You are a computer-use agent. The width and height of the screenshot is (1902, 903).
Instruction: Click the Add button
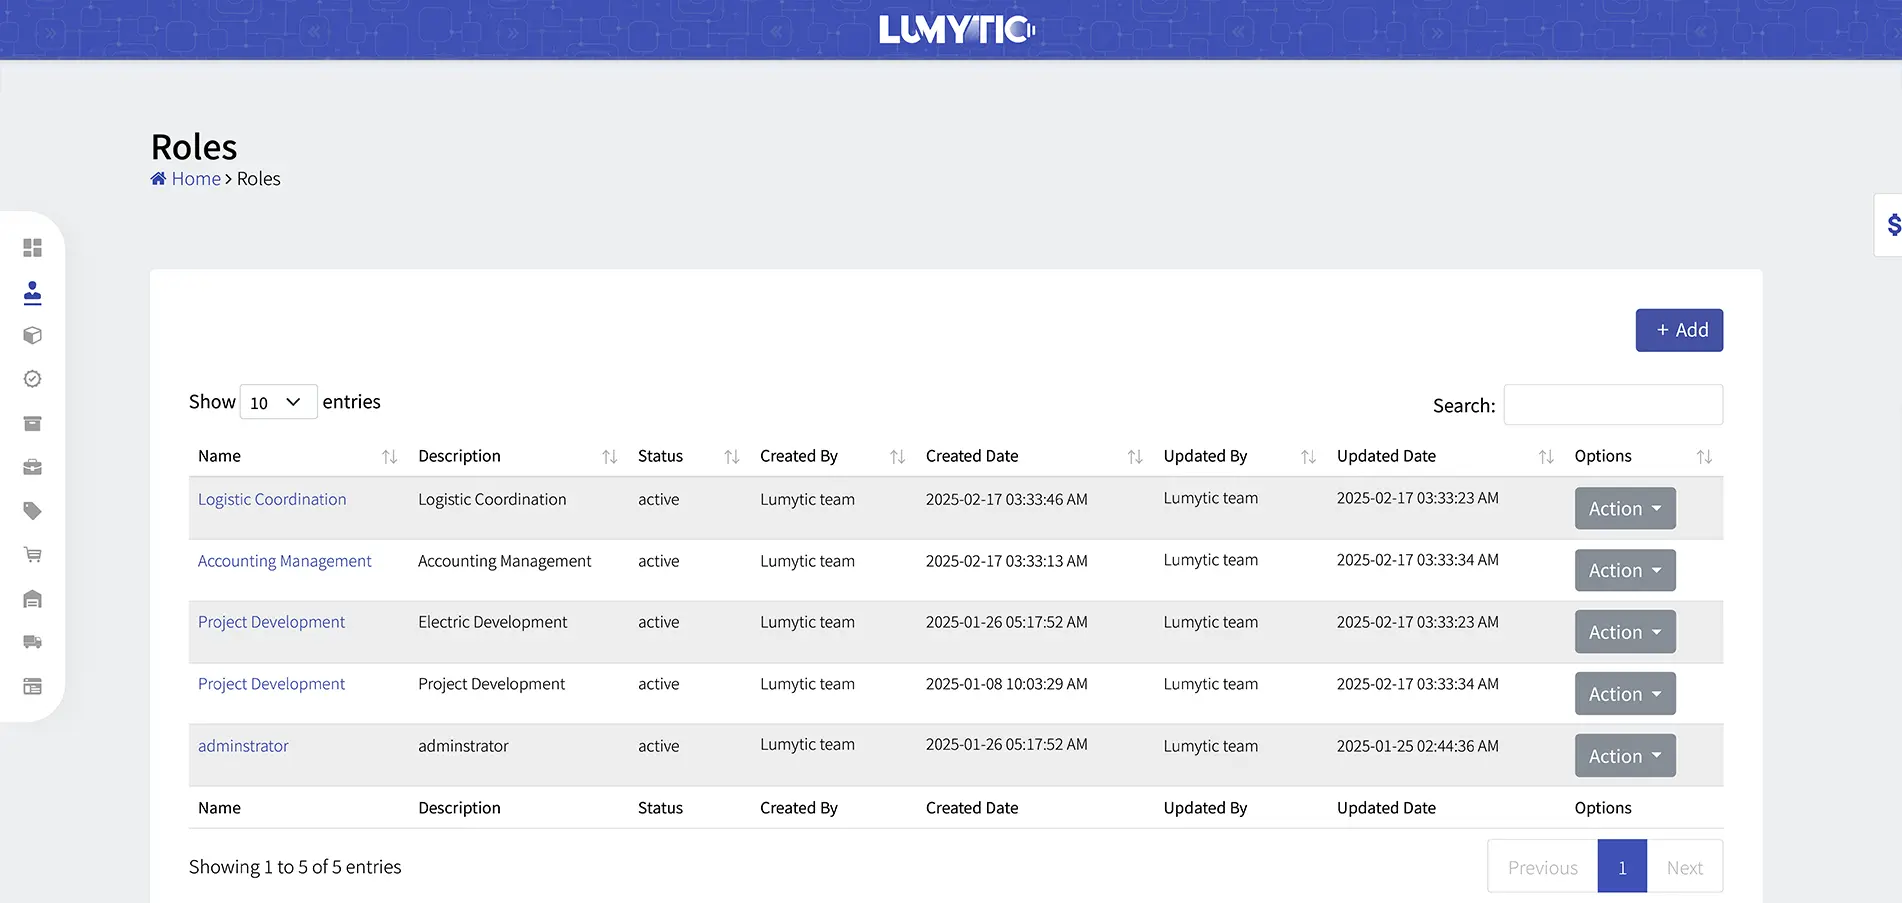(x=1678, y=330)
